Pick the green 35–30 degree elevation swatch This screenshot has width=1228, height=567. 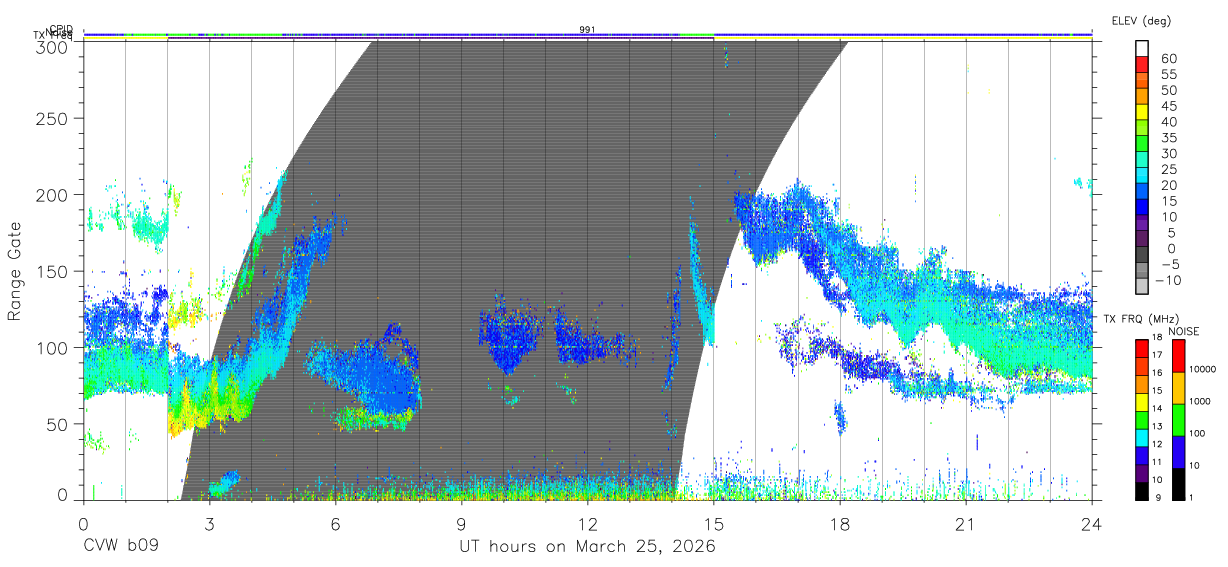[x=1142, y=144]
